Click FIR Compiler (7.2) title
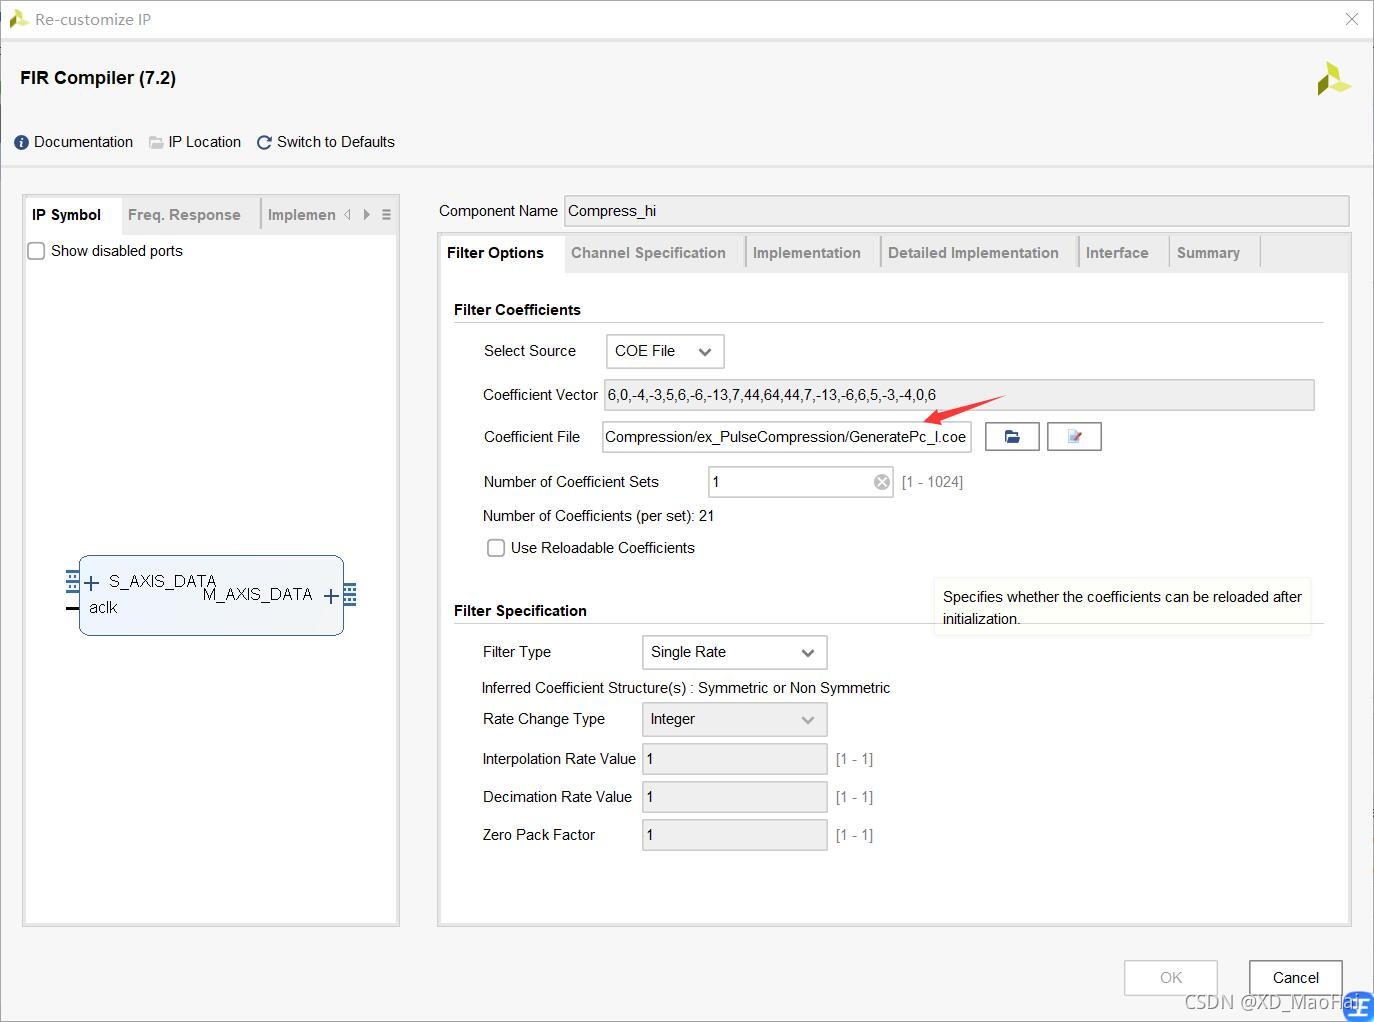Screen dimensions: 1374x1022 click(98, 78)
